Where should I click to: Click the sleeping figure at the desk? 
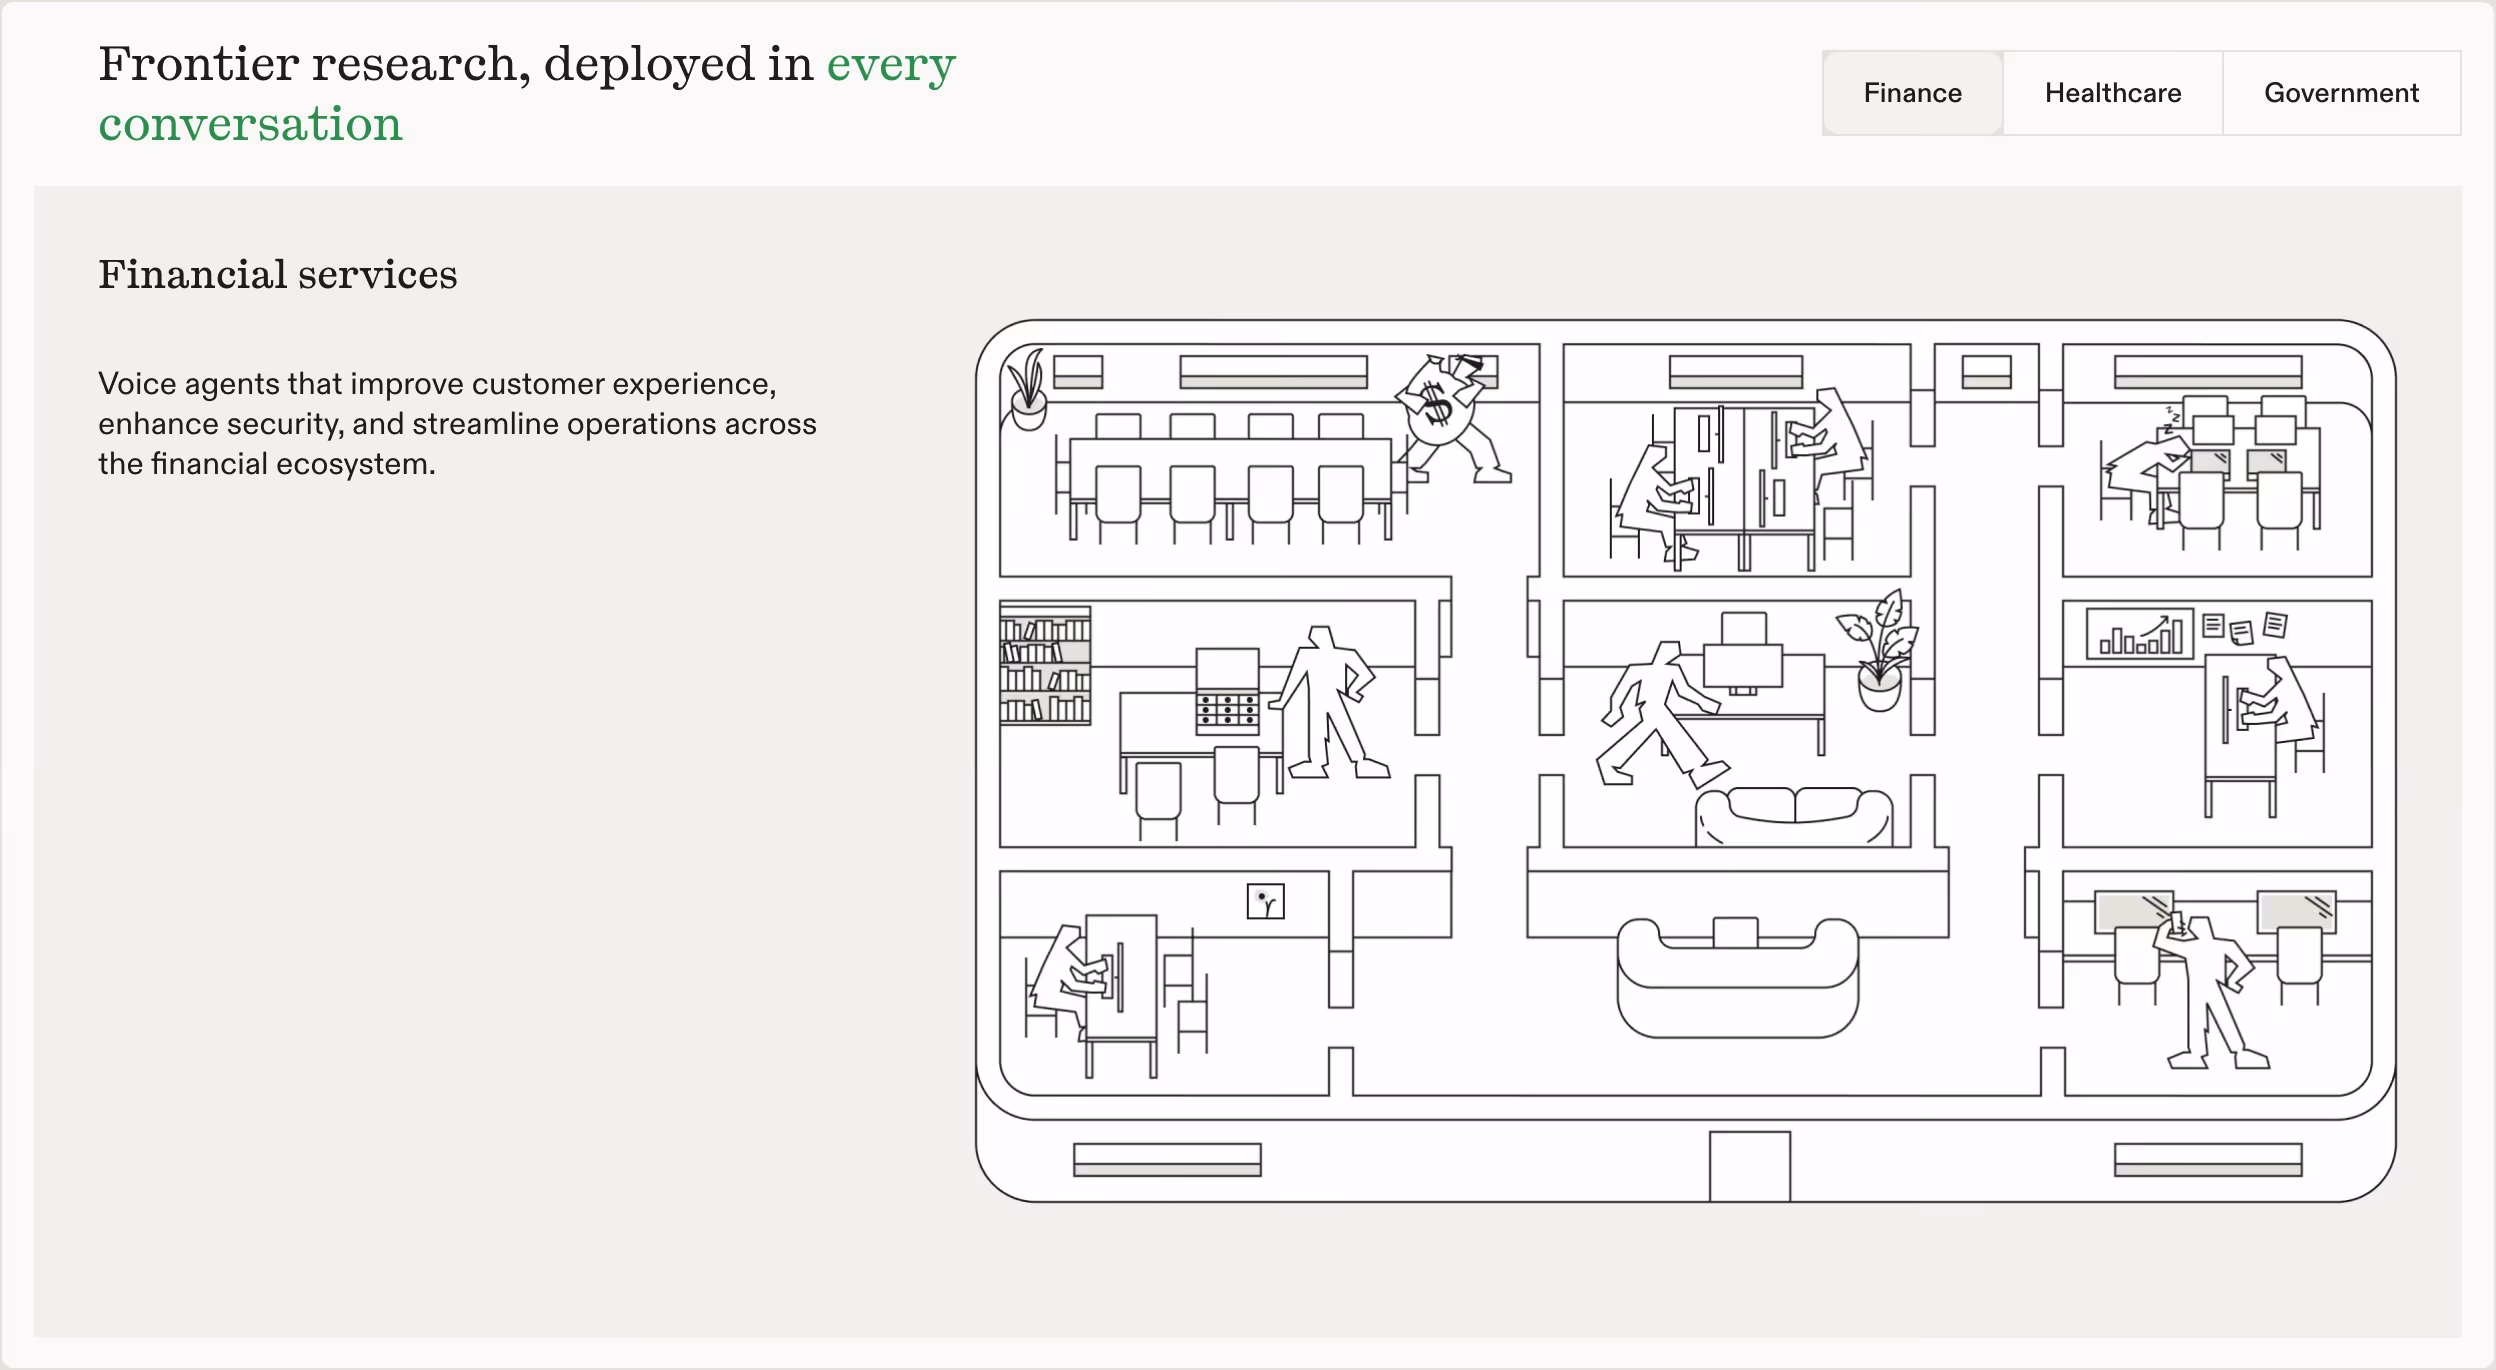(x=2147, y=478)
